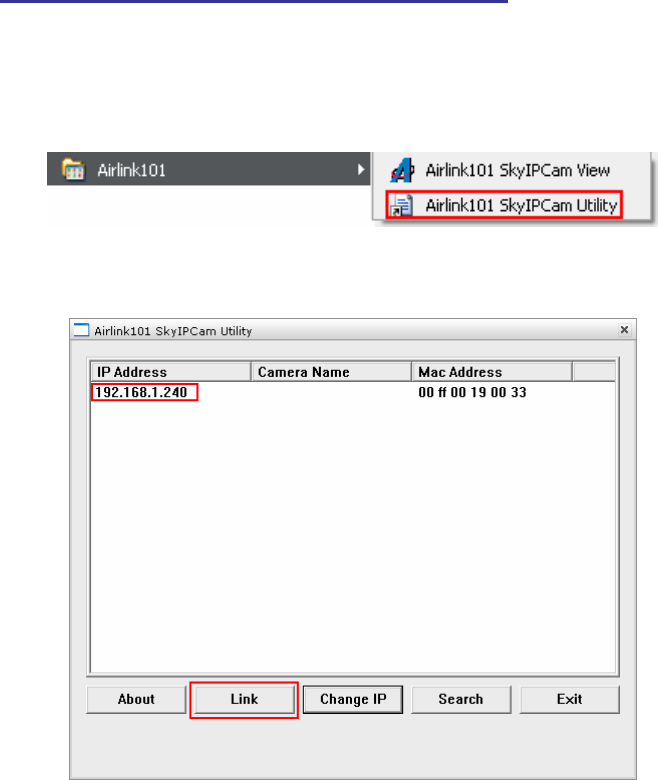Image resolution: width=658 pixels, height=780 pixels.
Task: Click the Airlink101 folder icon
Action: [73, 170]
